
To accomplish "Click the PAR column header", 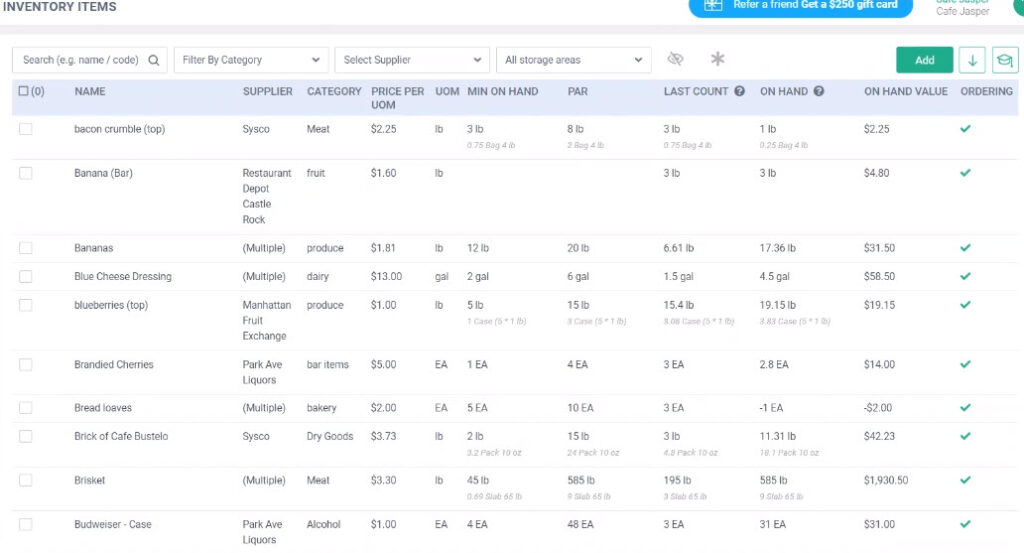I will coord(577,91).
